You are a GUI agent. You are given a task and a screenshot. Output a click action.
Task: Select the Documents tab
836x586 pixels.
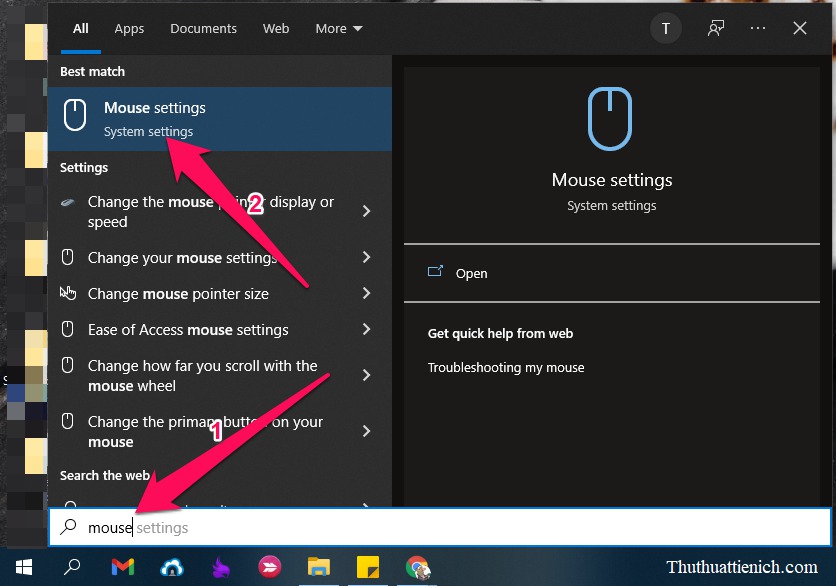[x=203, y=28]
